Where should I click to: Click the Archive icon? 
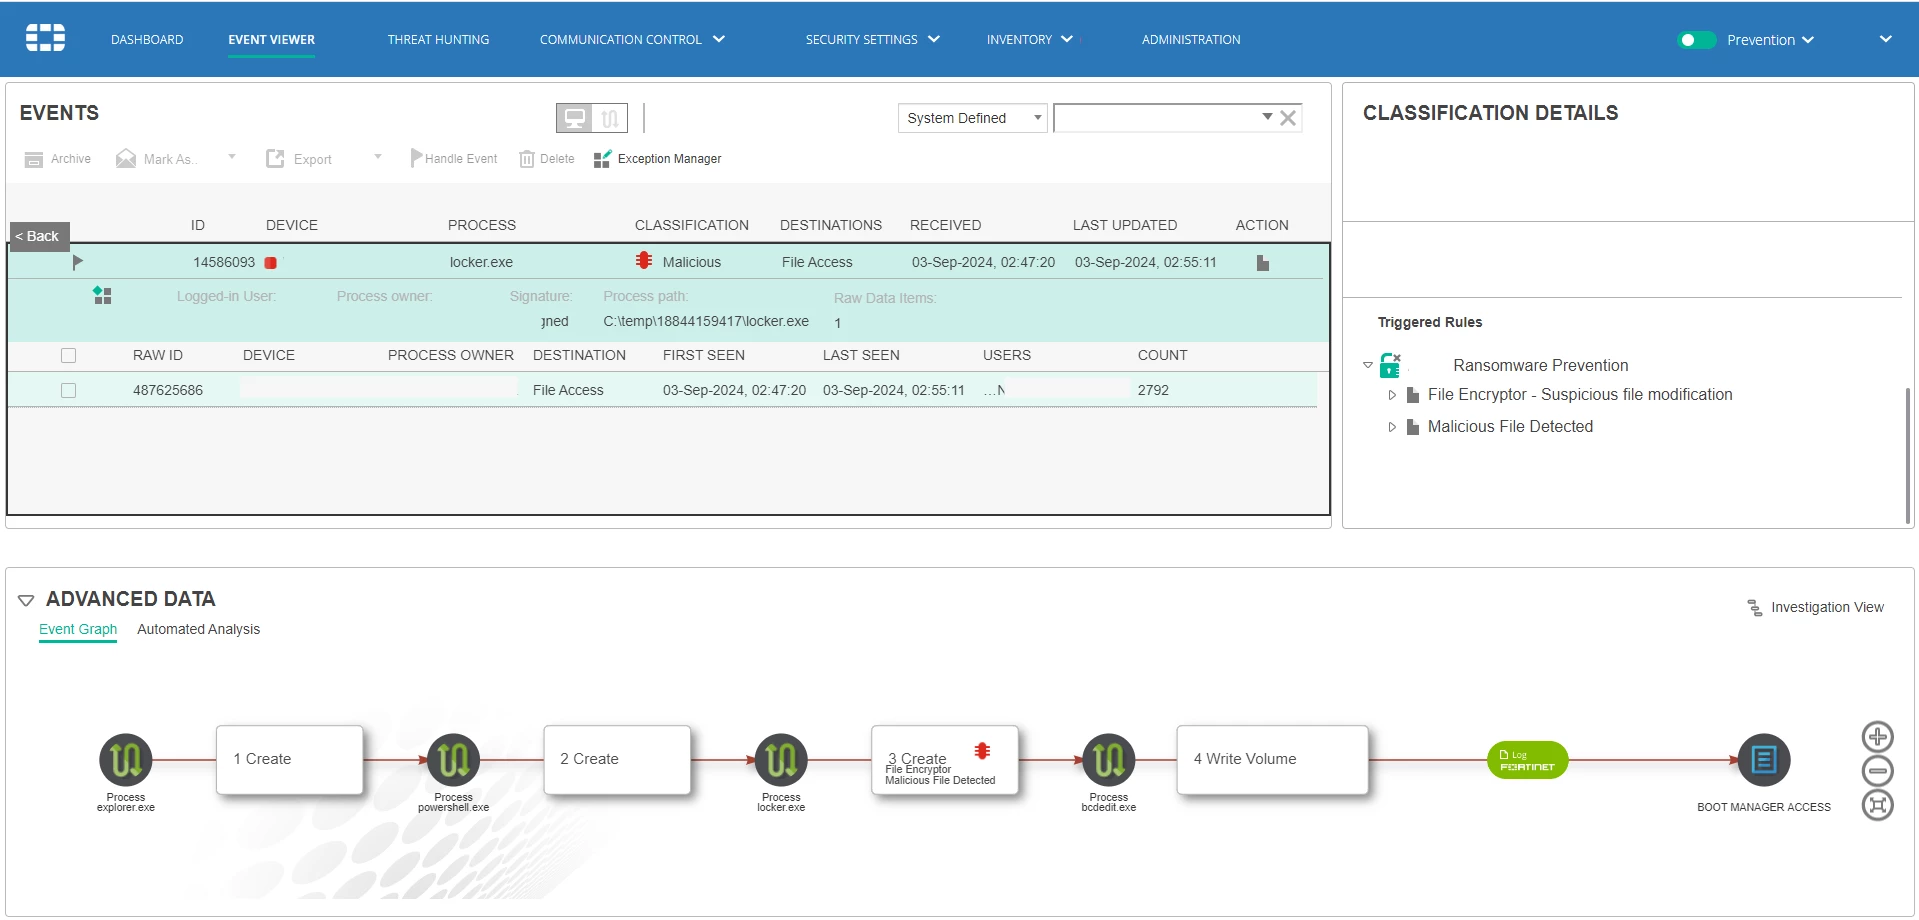click(x=34, y=159)
